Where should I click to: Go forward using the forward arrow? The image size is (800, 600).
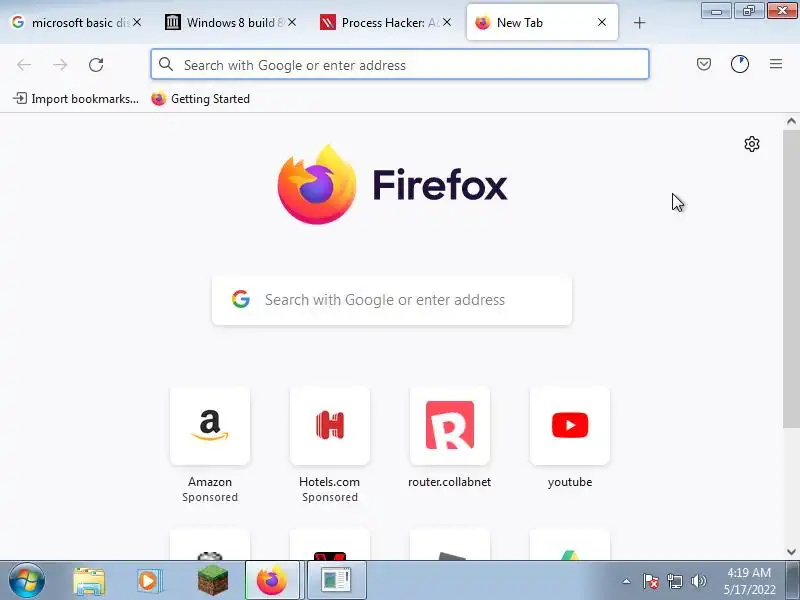[x=60, y=65]
